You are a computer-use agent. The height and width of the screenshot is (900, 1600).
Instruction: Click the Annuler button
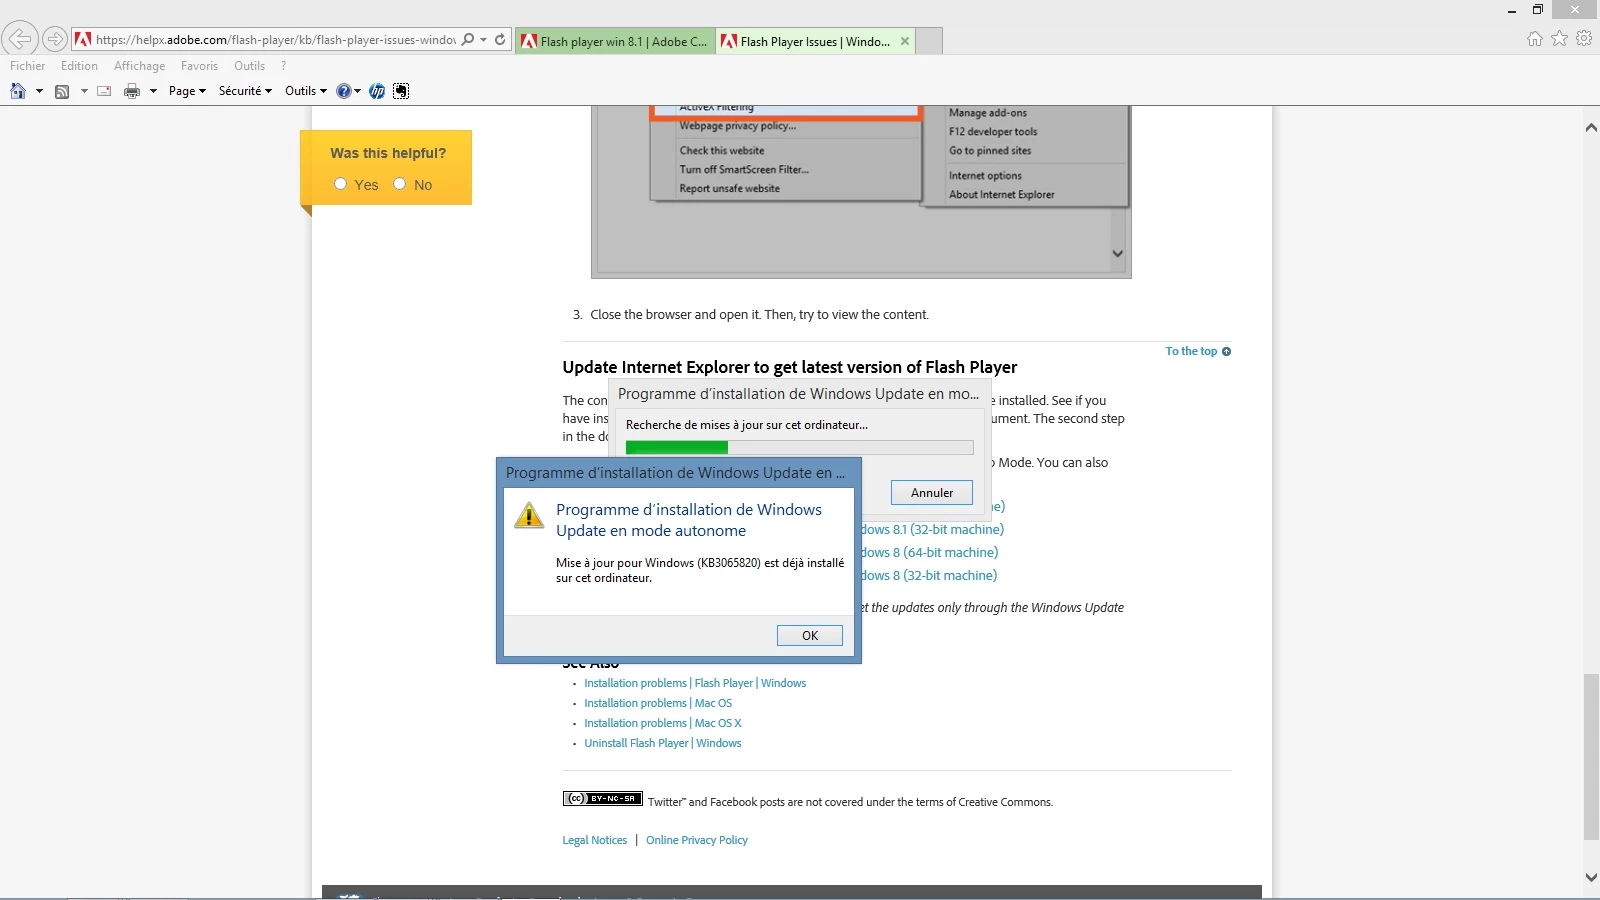(x=932, y=492)
